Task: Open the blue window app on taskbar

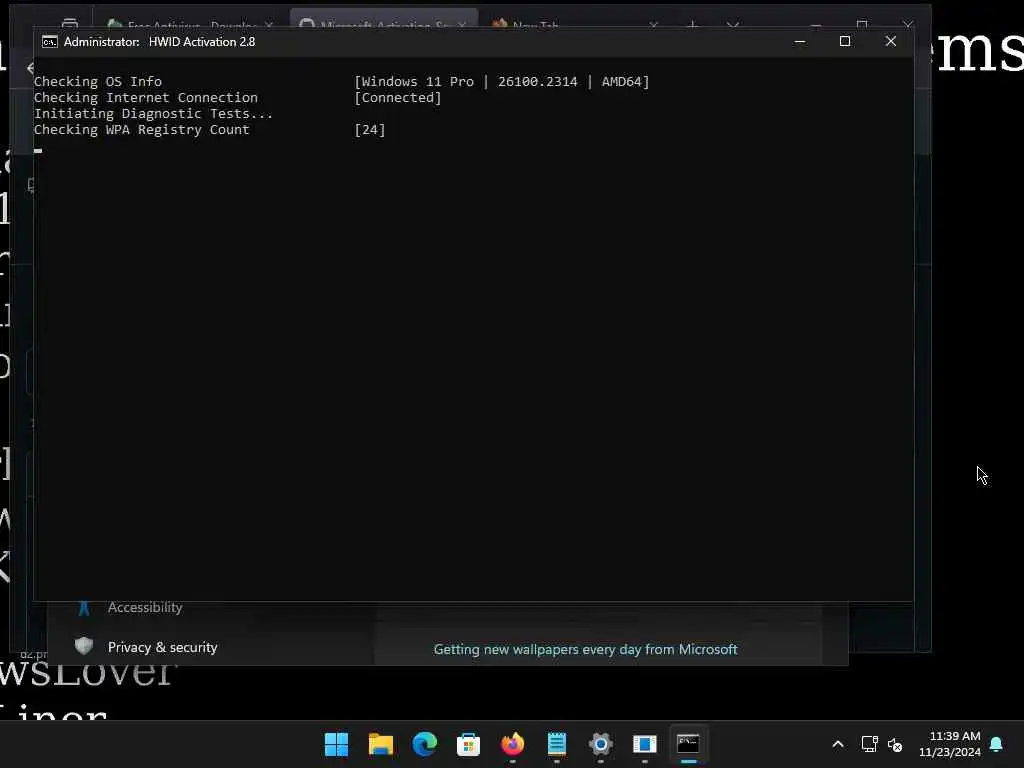Action: pyautogui.click(x=645, y=744)
